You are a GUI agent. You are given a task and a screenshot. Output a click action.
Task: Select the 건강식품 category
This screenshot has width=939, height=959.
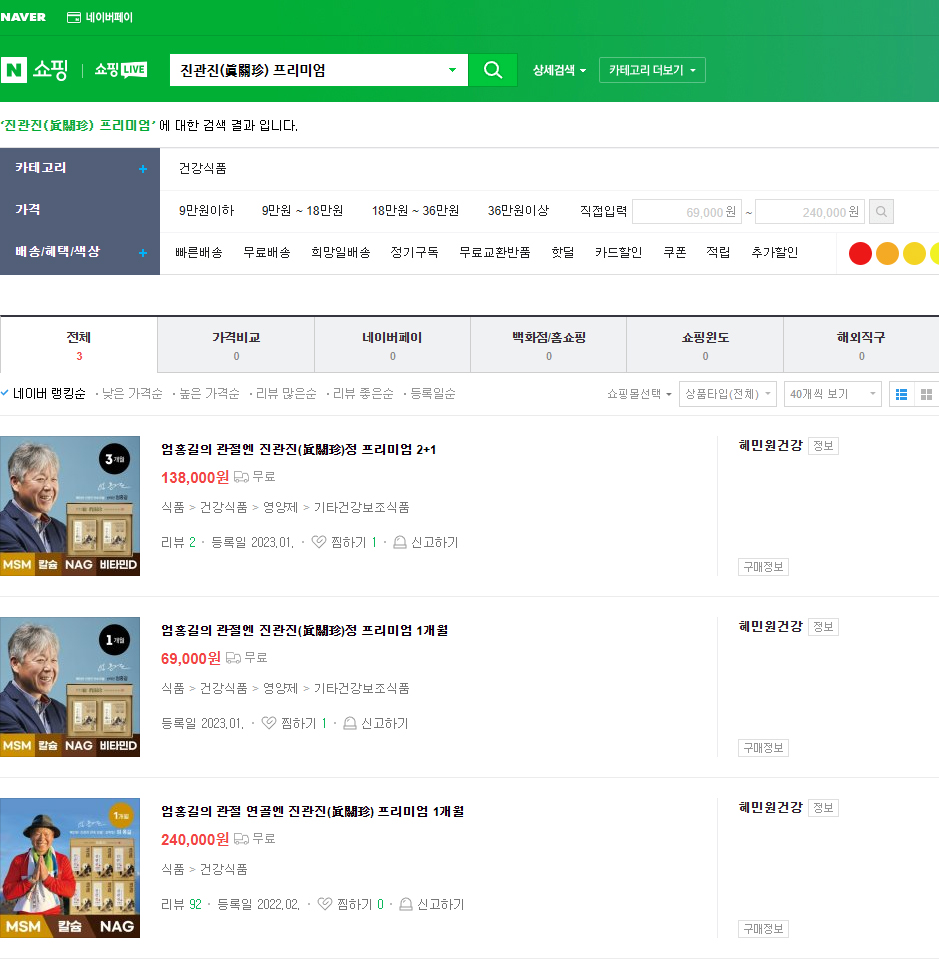[202, 169]
